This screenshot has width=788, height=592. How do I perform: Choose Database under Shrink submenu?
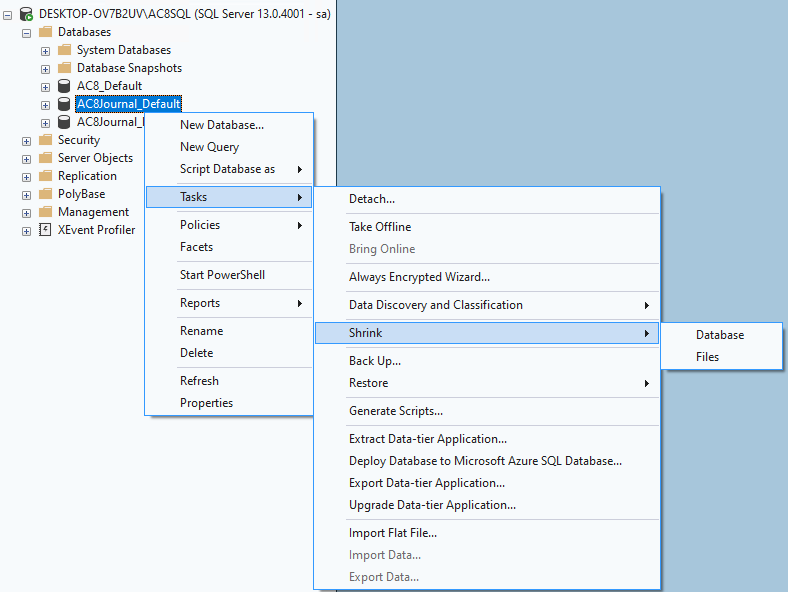(x=722, y=335)
